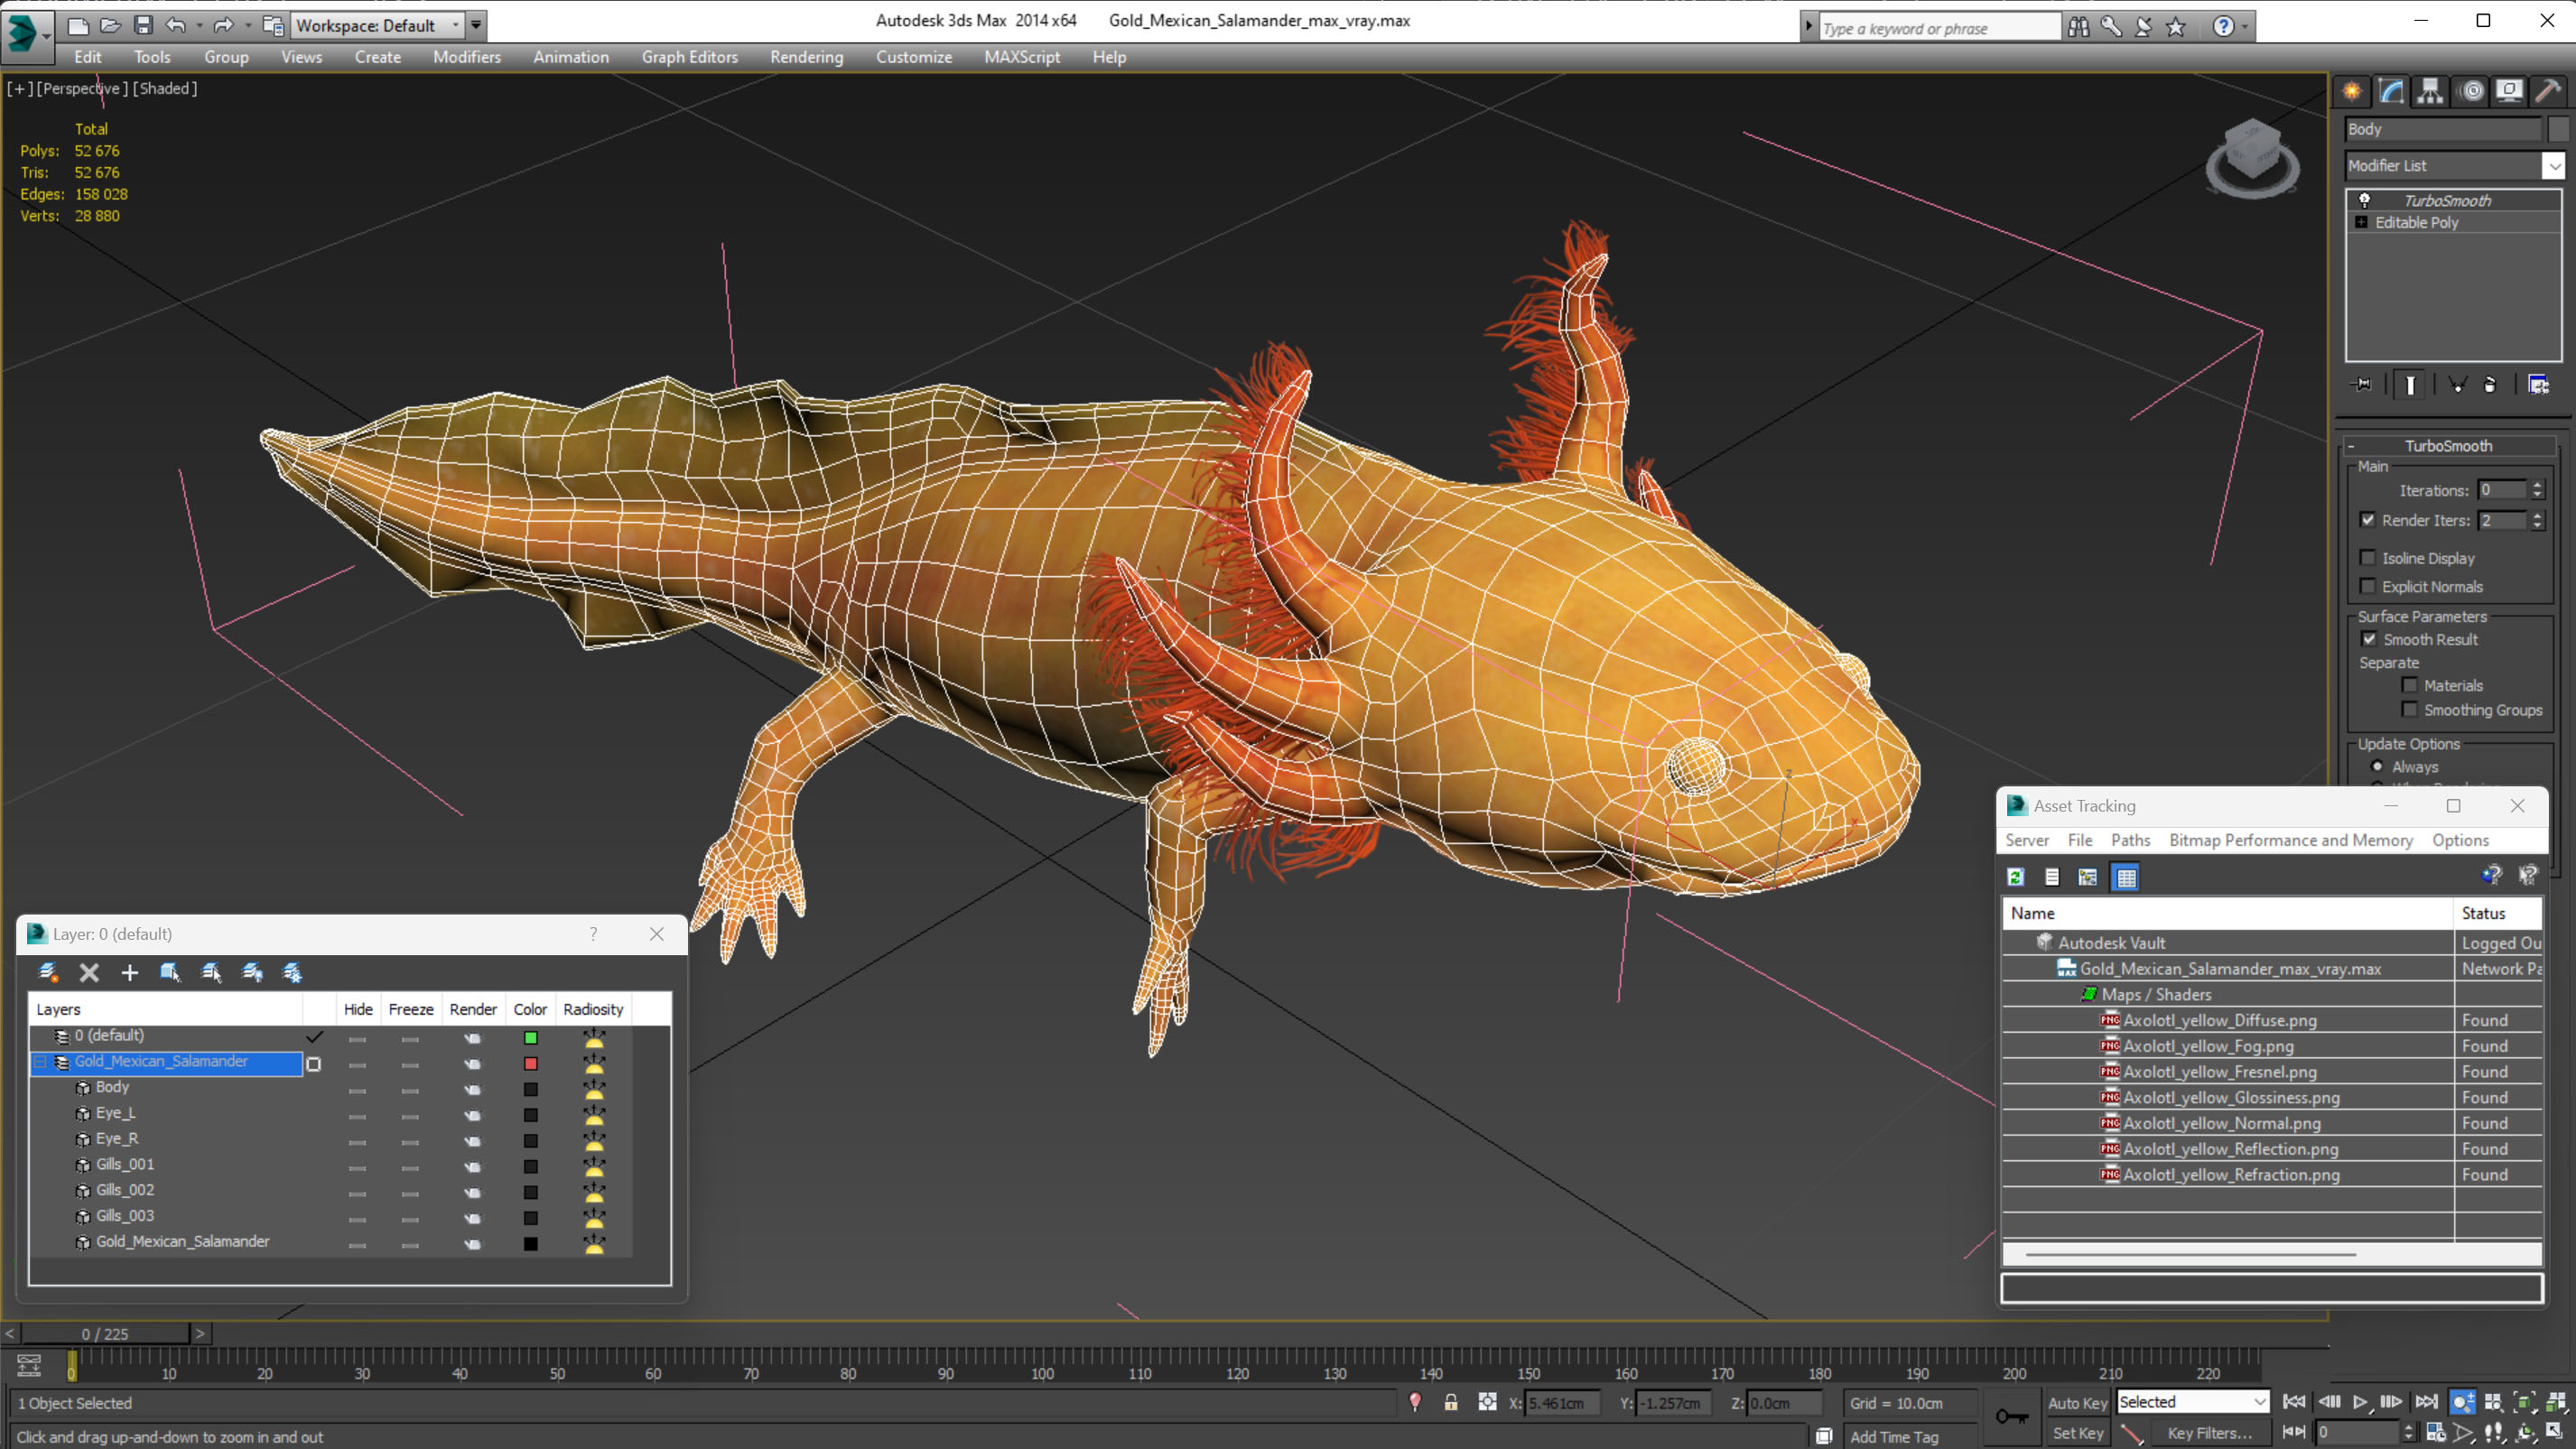Image resolution: width=2576 pixels, height=1449 pixels.
Task: Click the Save File icon in title bar
Action: point(143,25)
